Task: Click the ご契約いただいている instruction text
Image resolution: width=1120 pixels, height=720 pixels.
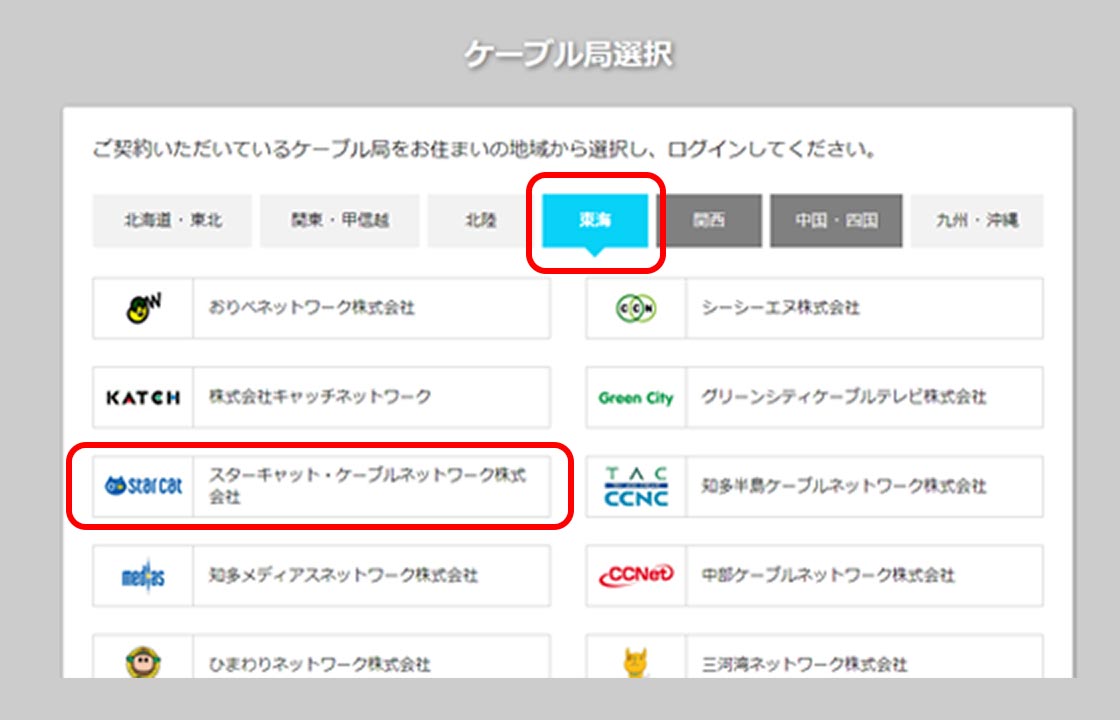Action: 484,150
